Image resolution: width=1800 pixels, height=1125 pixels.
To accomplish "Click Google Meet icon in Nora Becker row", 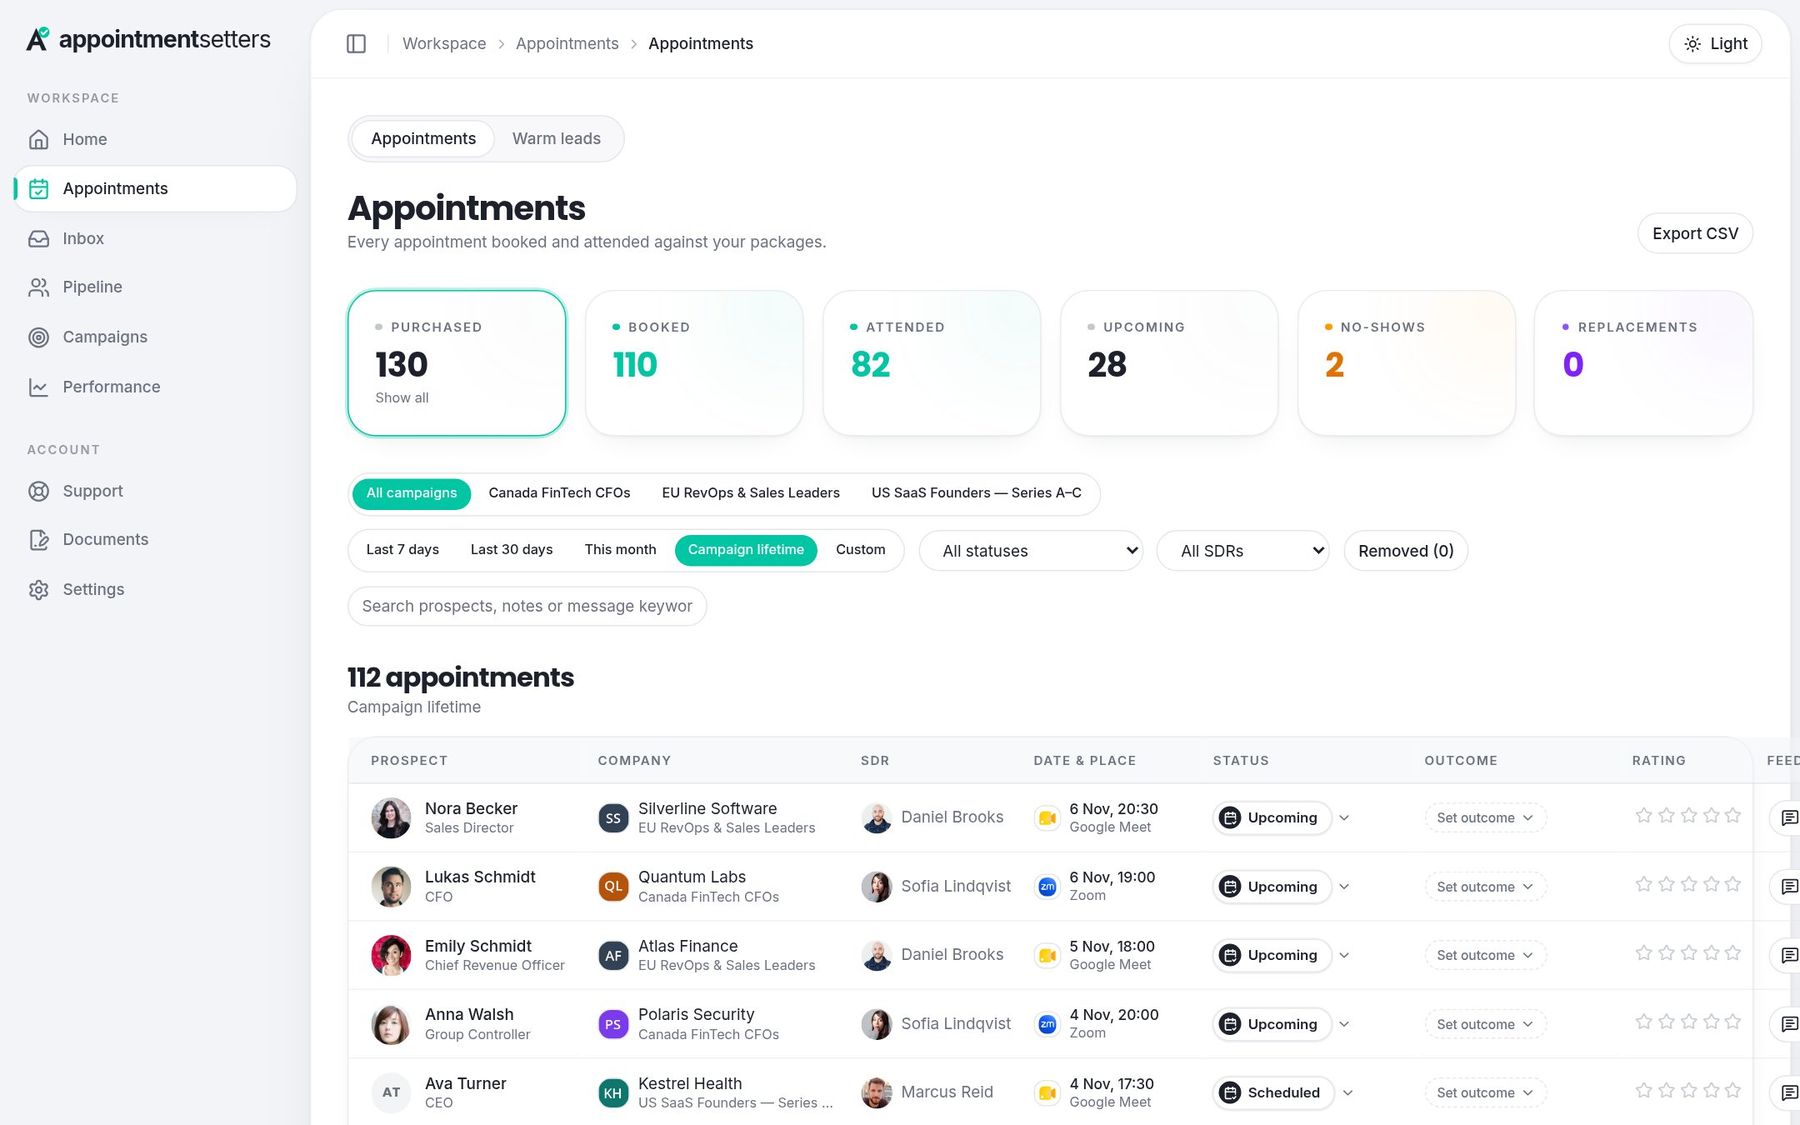I will coord(1047,818).
